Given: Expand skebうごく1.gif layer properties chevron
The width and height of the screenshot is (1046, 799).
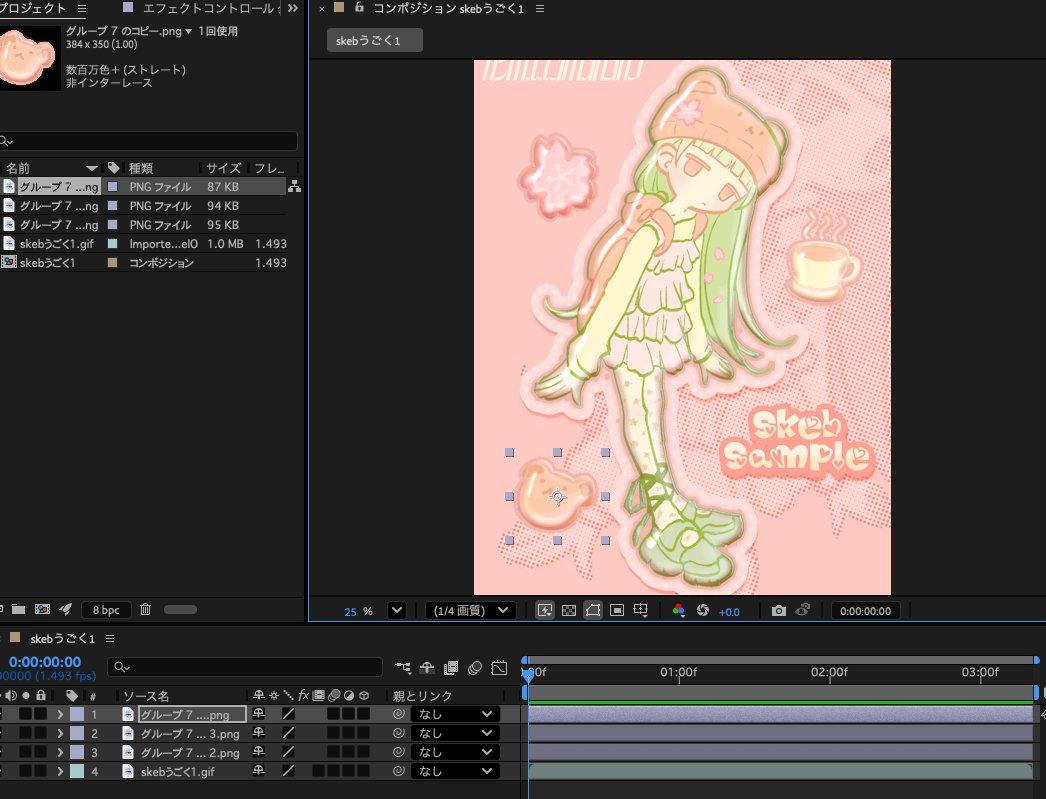Looking at the screenshot, I should tap(60, 771).
